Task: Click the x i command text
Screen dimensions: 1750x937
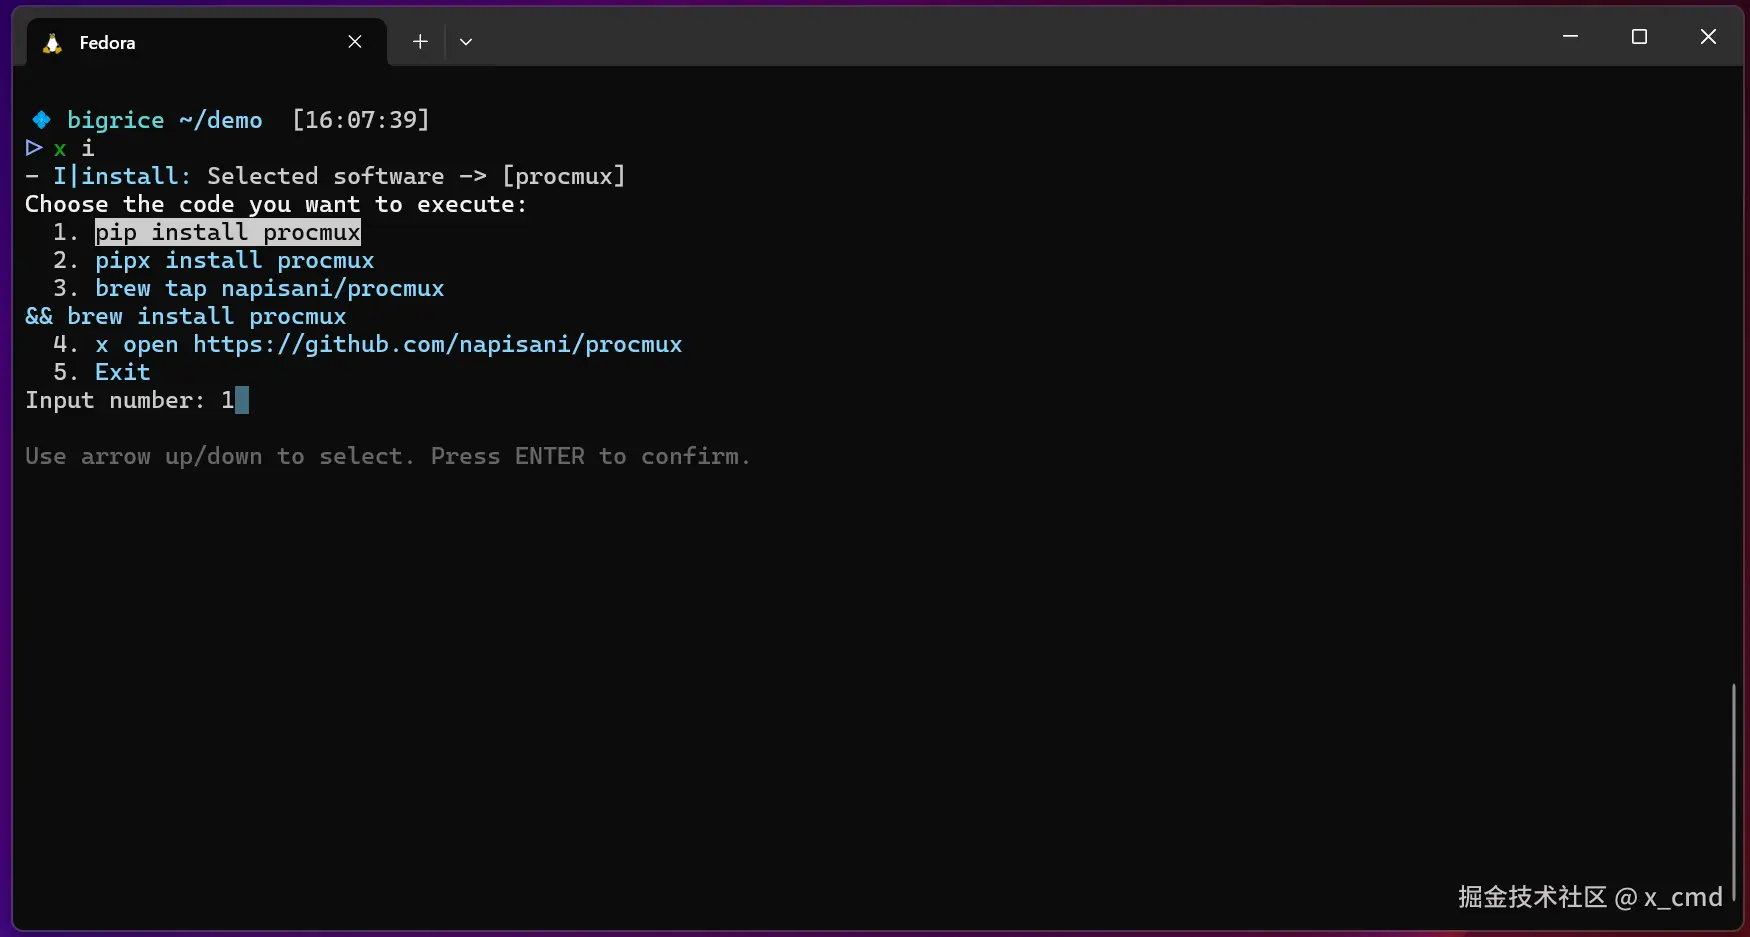Action: click(74, 148)
